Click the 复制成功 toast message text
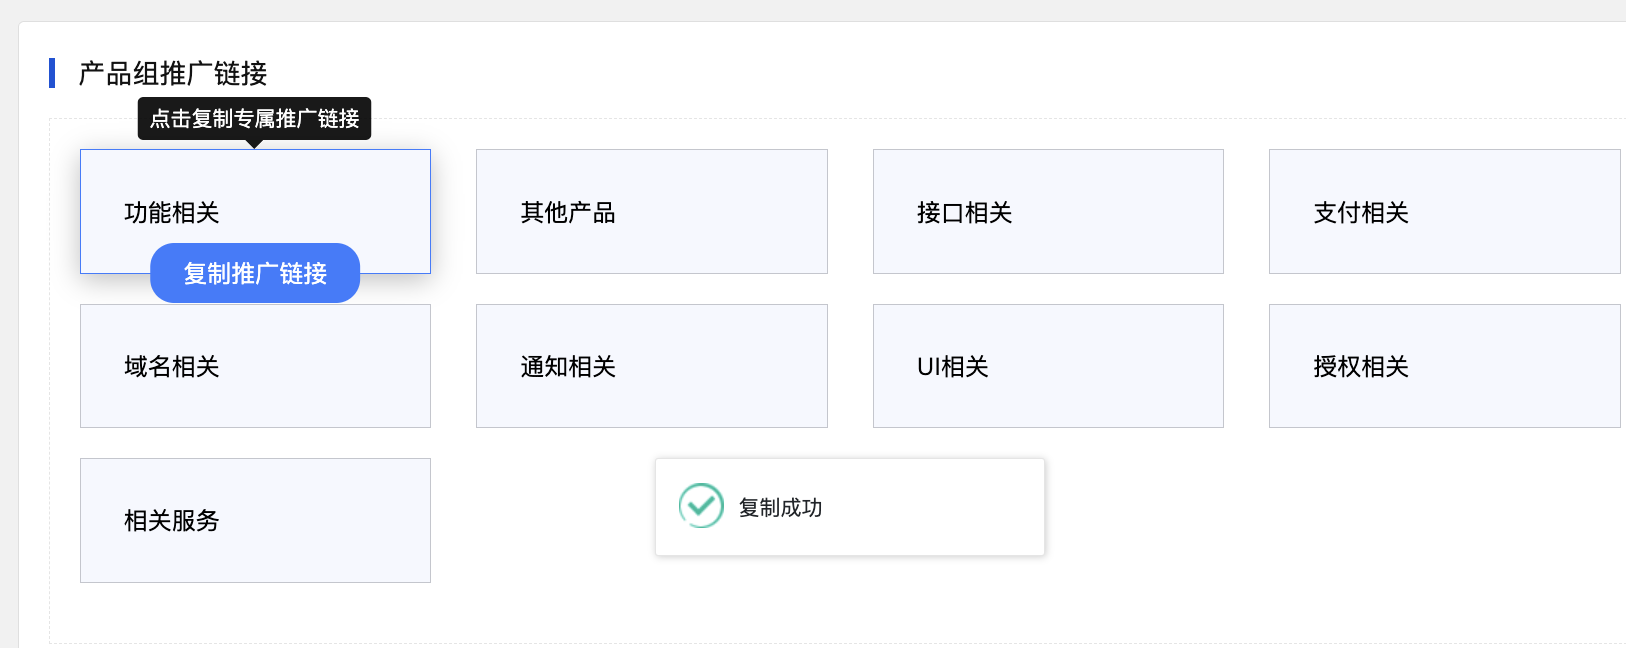 click(780, 508)
